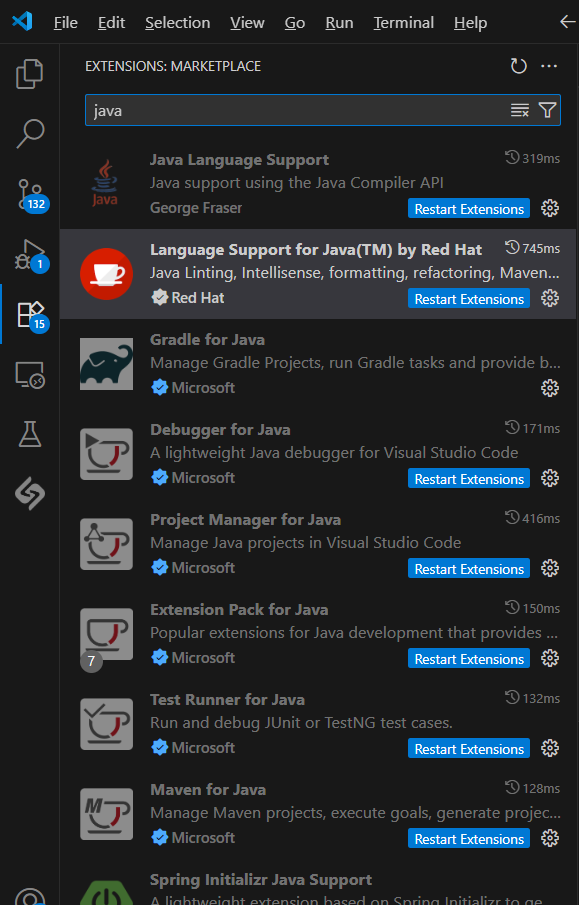Open manage gear for Project Manager for Java
Screen dimensions: 579x905
coord(550,569)
